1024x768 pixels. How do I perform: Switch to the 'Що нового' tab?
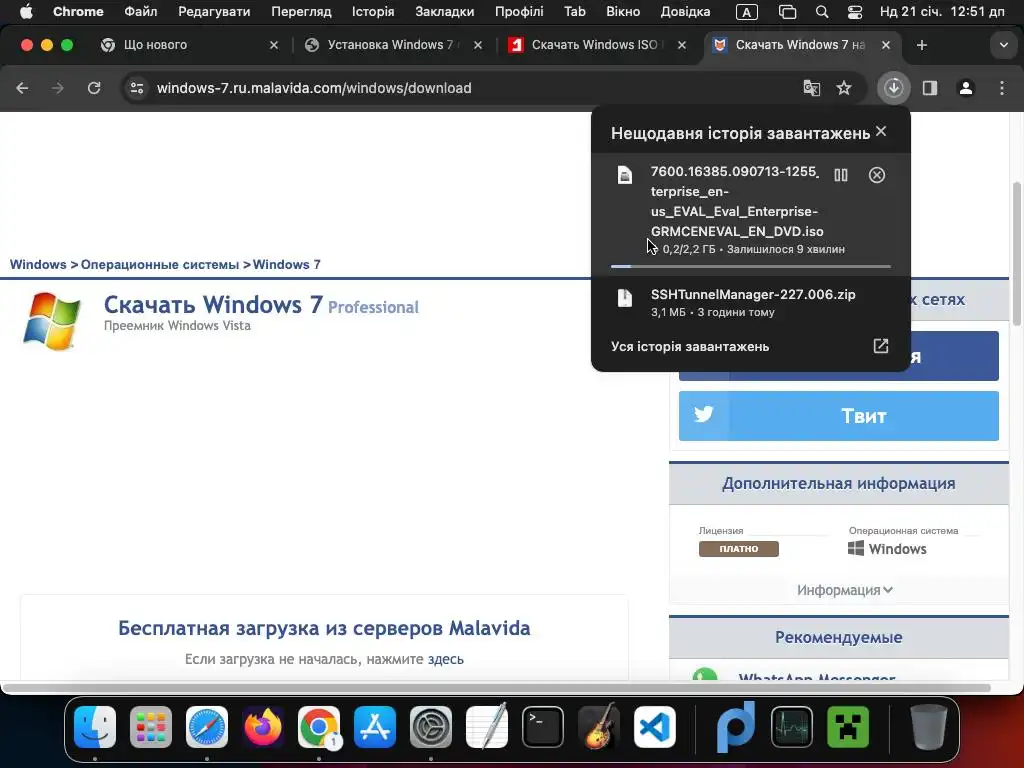coord(189,45)
